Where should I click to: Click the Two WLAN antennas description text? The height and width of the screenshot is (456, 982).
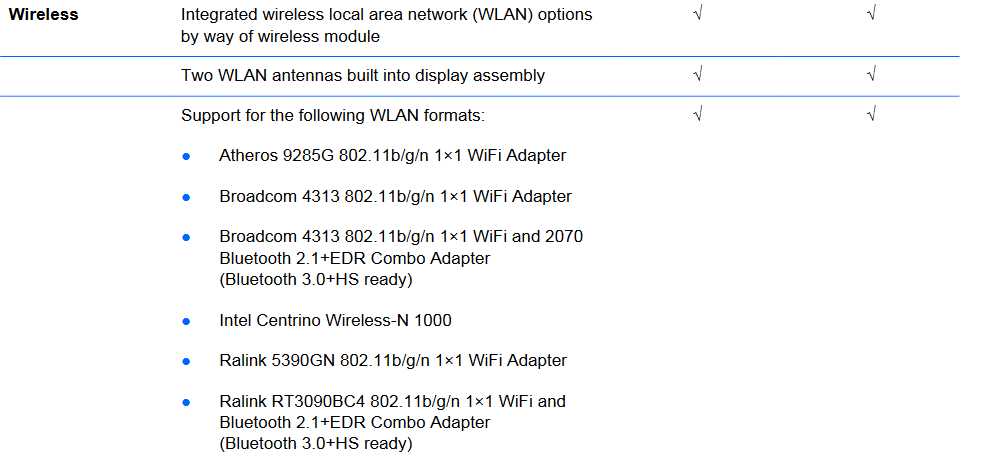362,75
